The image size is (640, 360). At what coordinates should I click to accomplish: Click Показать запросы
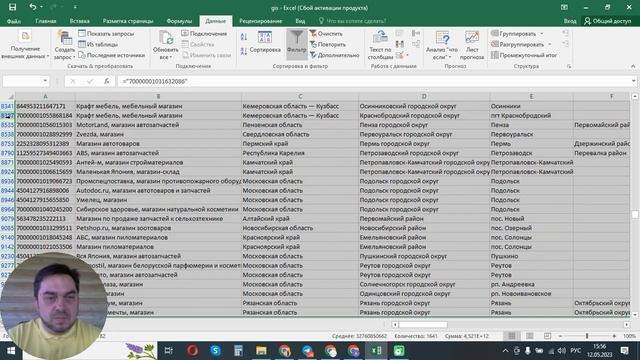tap(106, 33)
